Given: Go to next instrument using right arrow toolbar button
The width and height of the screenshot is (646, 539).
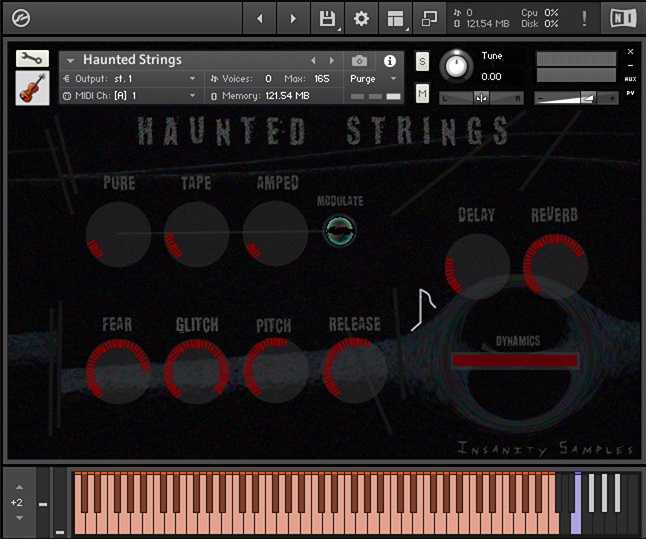Looking at the screenshot, I should (293, 18).
